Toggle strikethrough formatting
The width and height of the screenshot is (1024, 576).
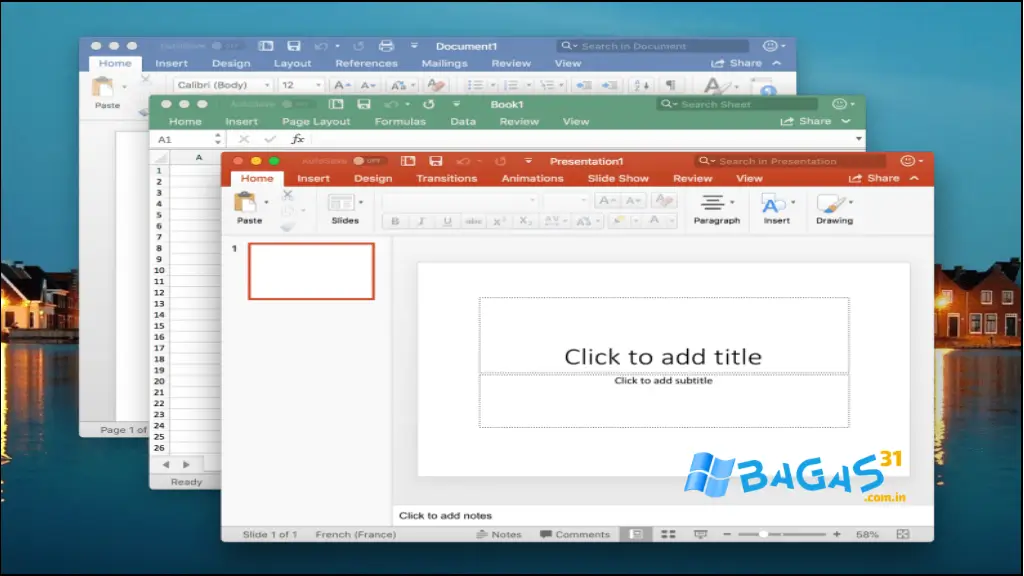[473, 221]
